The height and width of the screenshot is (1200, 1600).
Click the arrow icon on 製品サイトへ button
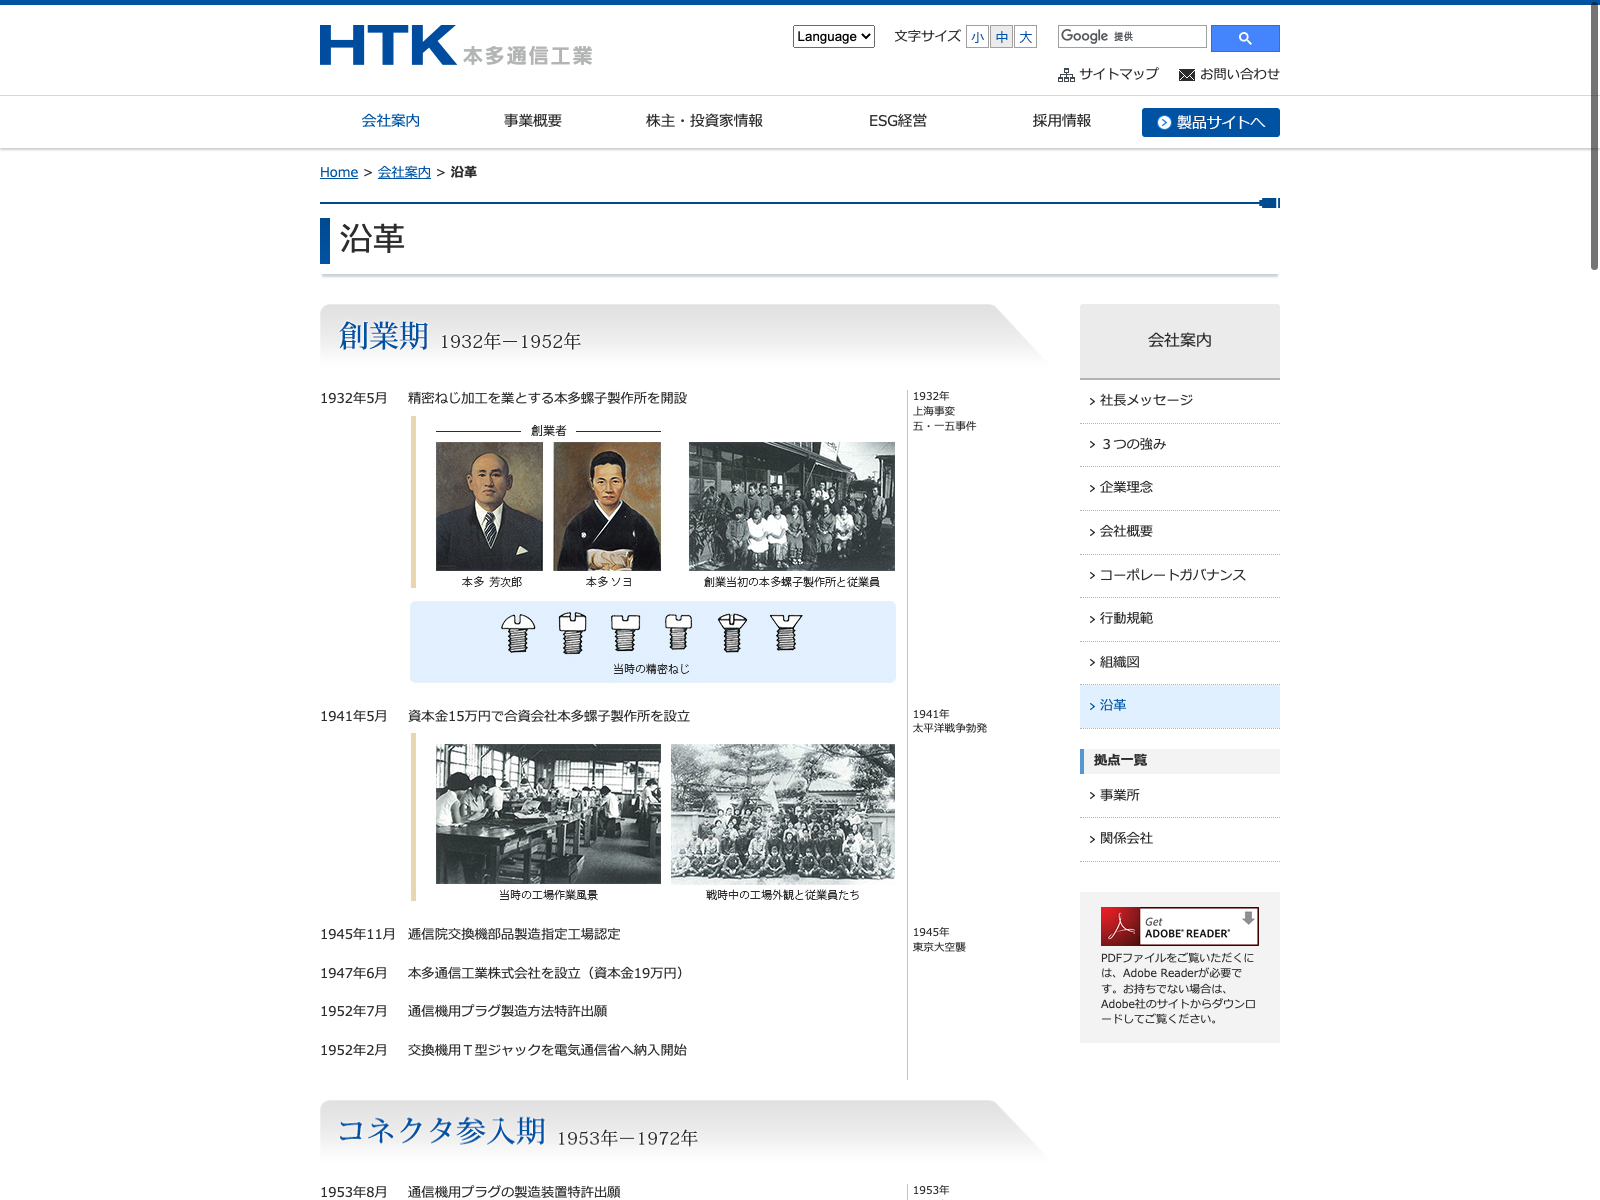[x=1164, y=122]
